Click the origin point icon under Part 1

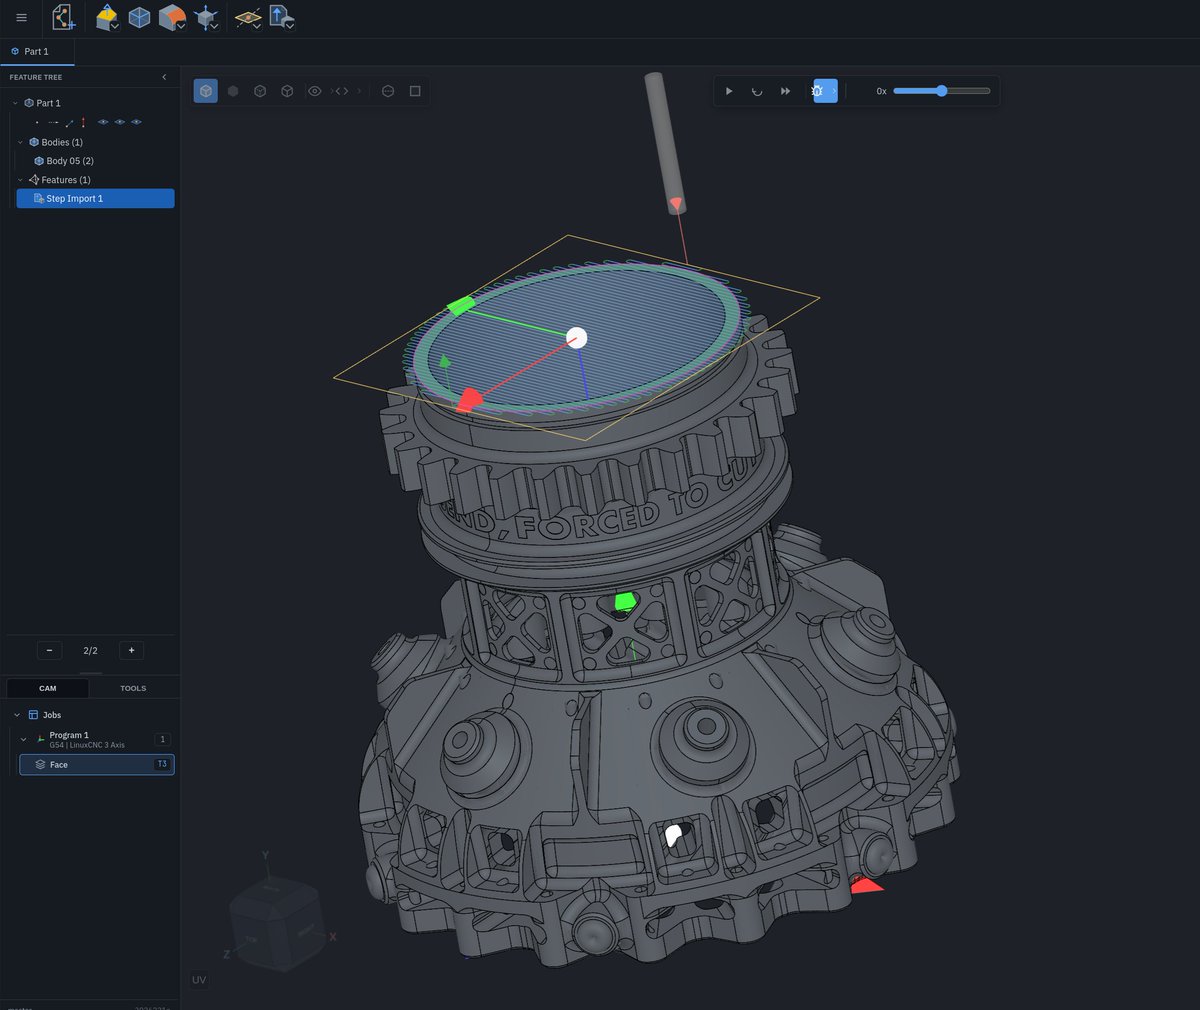[37, 122]
